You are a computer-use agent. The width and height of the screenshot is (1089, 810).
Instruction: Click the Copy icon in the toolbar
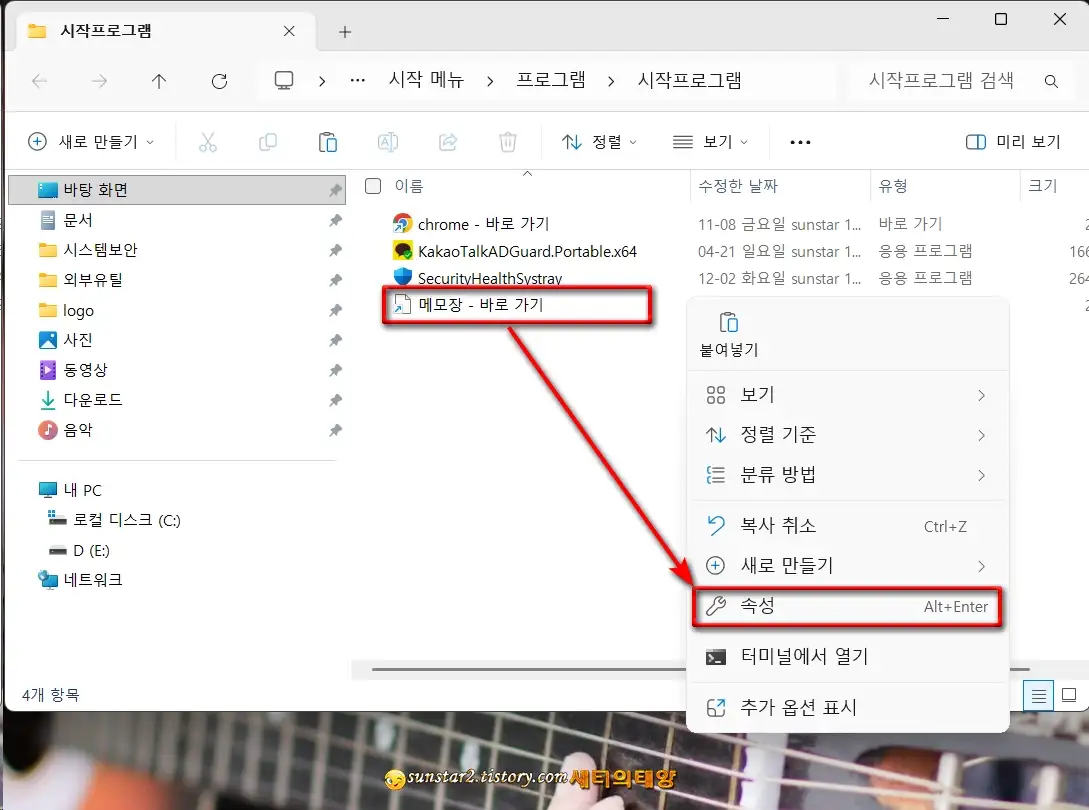click(x=268, y=141)
